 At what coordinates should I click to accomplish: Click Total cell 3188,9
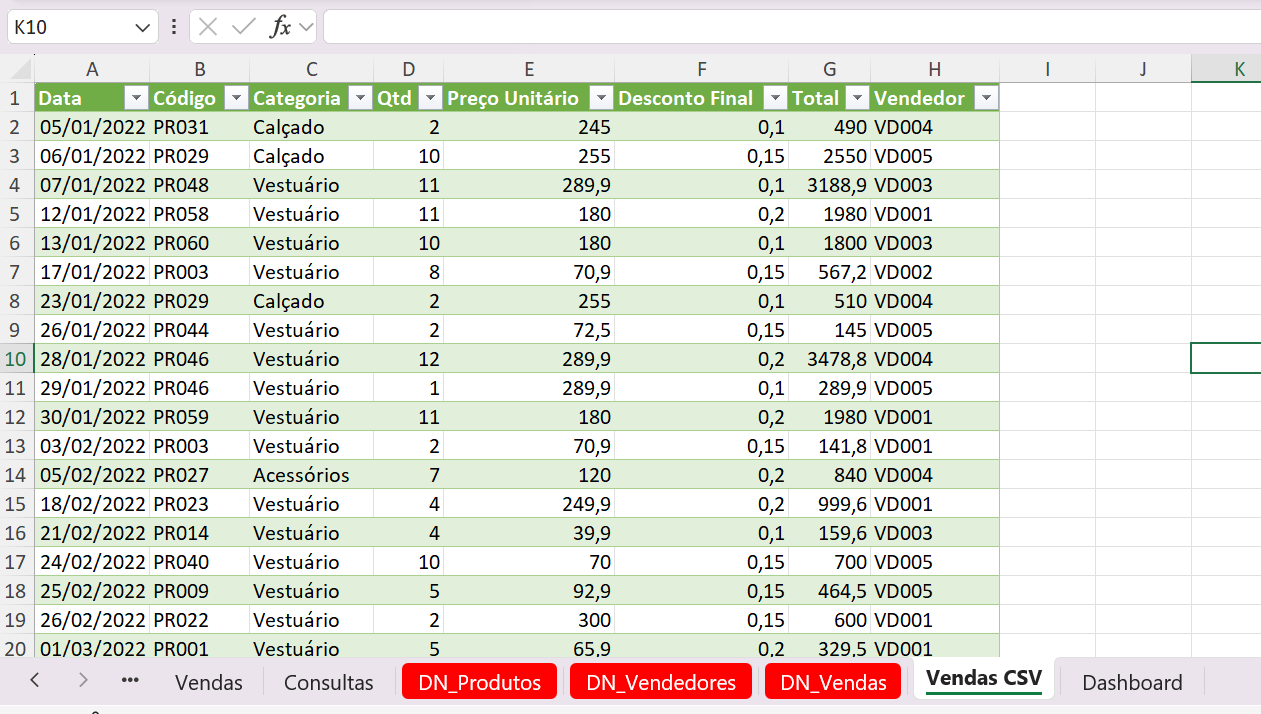(x=829, y=185)
